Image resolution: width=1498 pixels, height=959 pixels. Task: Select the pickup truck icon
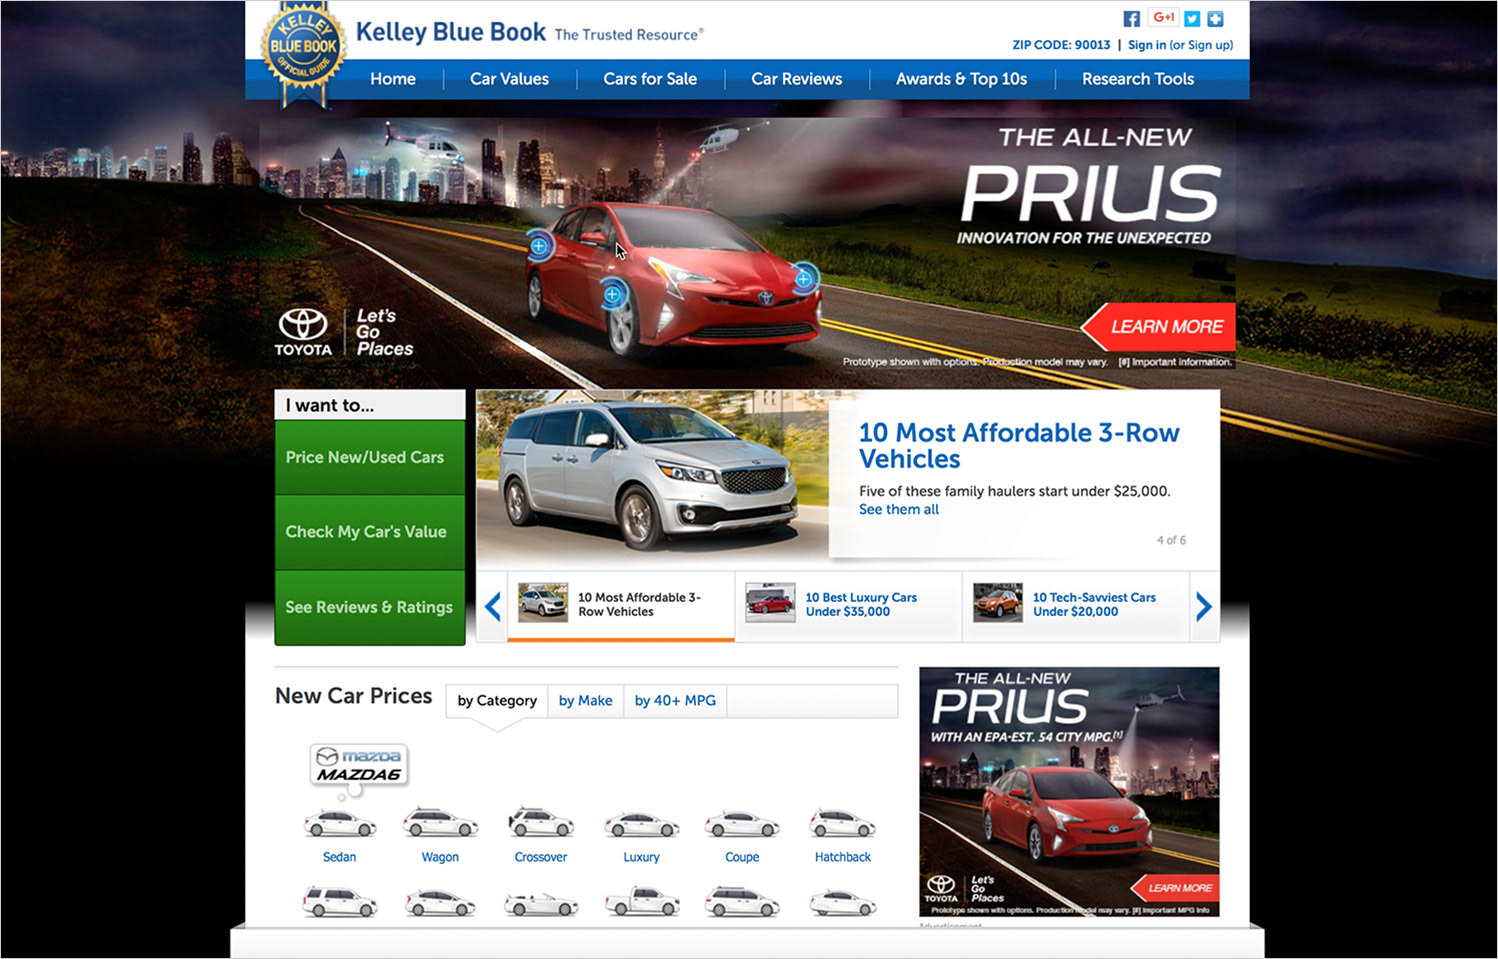(642, 902)
